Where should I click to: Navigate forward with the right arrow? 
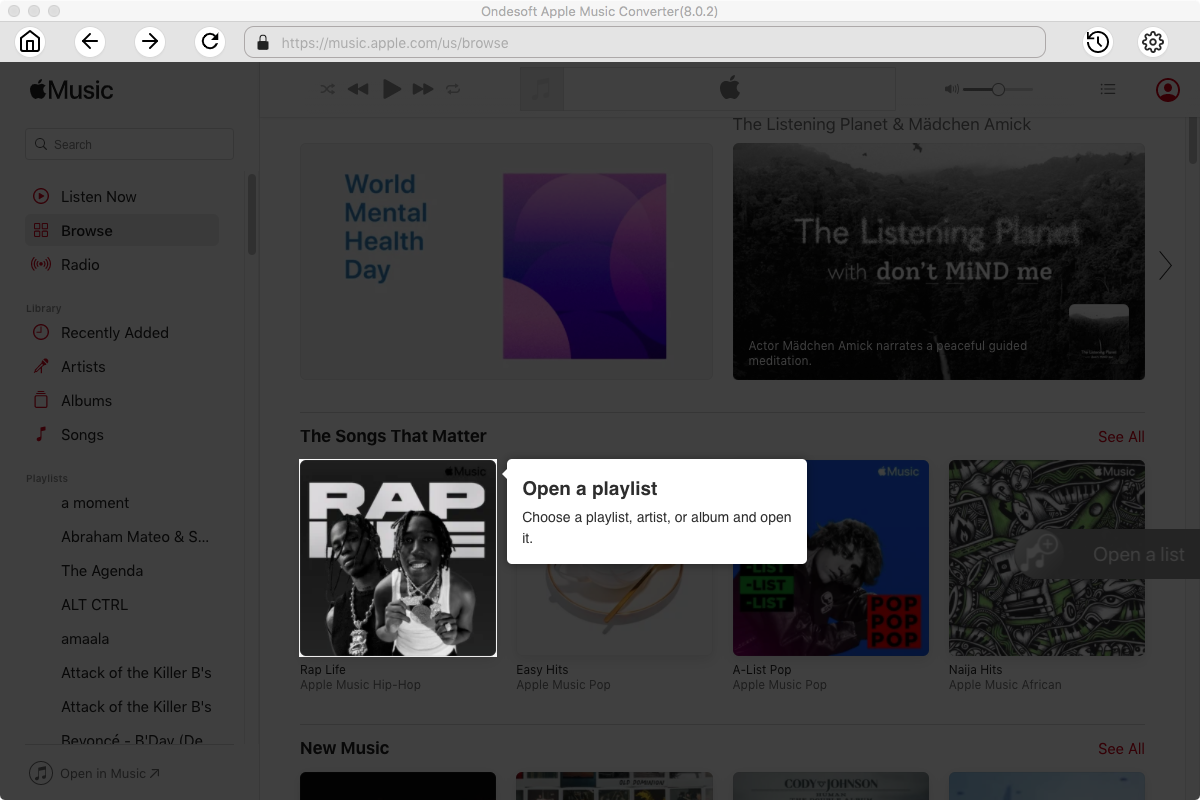click(x=150, y=42)
